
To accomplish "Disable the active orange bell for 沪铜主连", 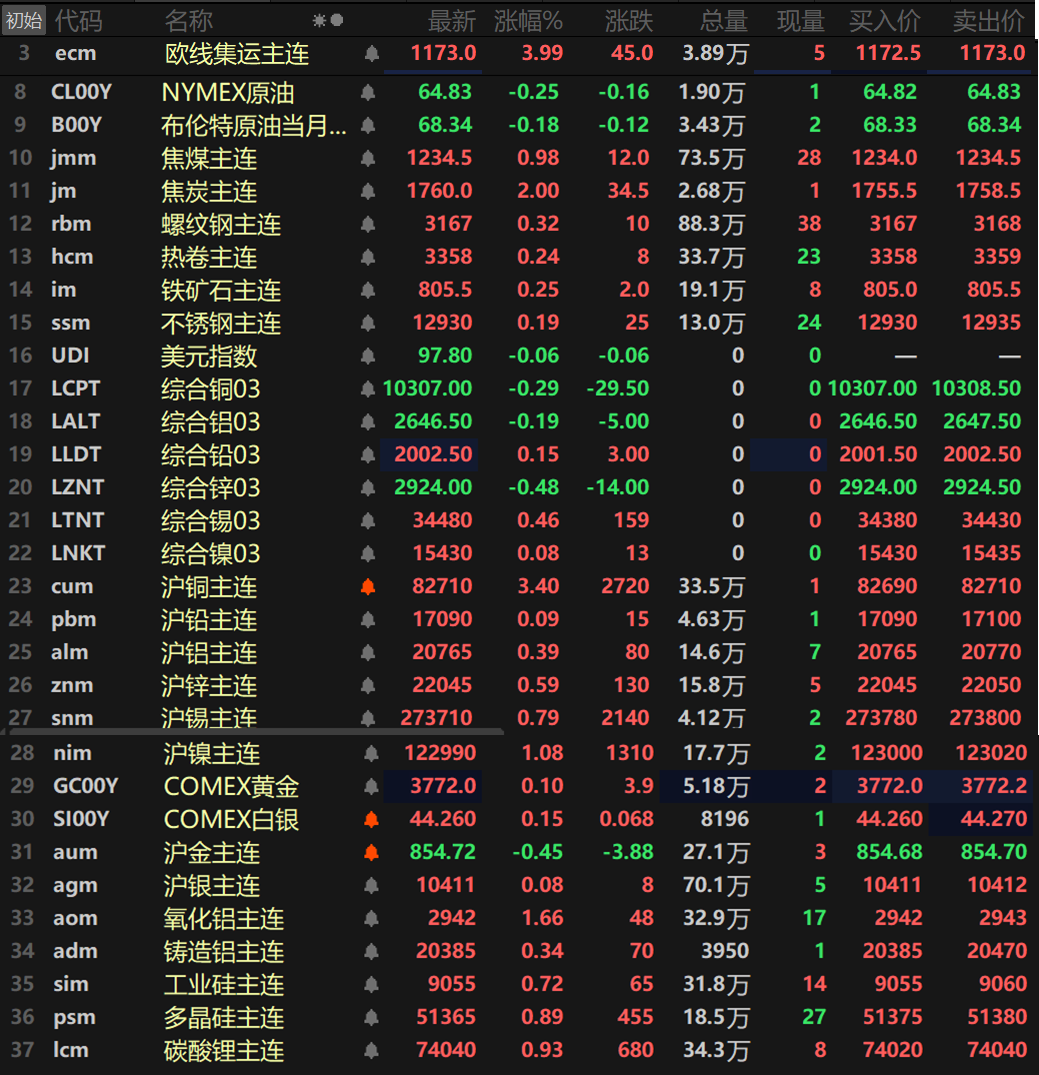I will [368, 587].
